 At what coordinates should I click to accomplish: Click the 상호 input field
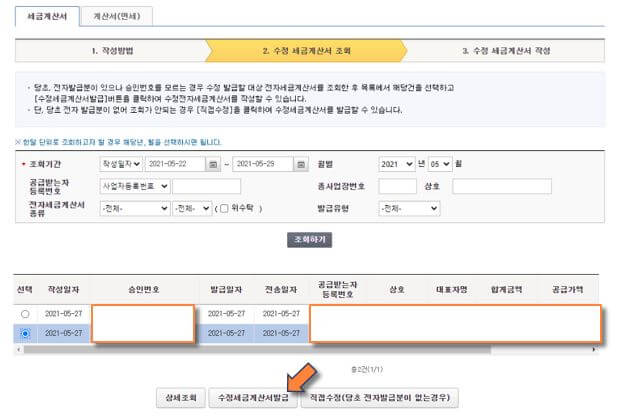click(502, 186)
